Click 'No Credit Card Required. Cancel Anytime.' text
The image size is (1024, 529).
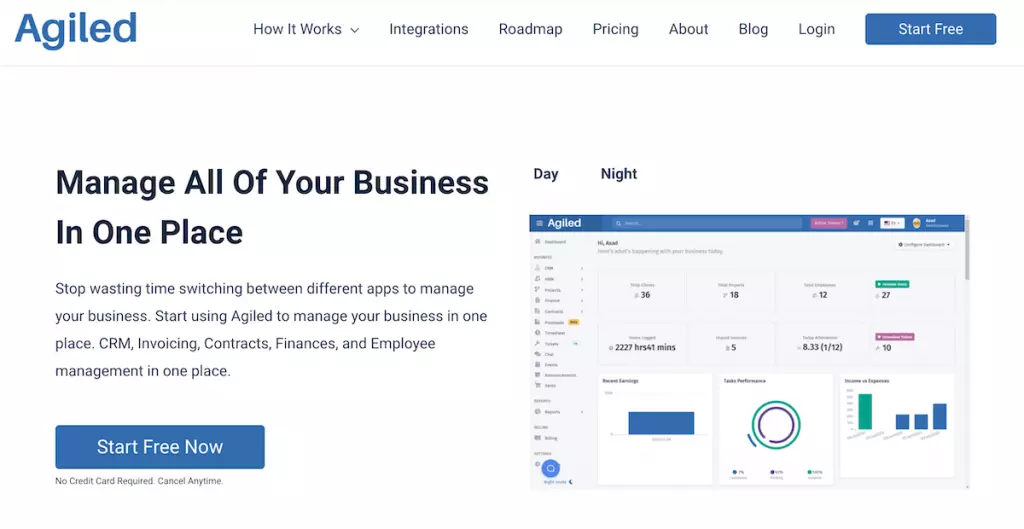click(x=139, y=481)
